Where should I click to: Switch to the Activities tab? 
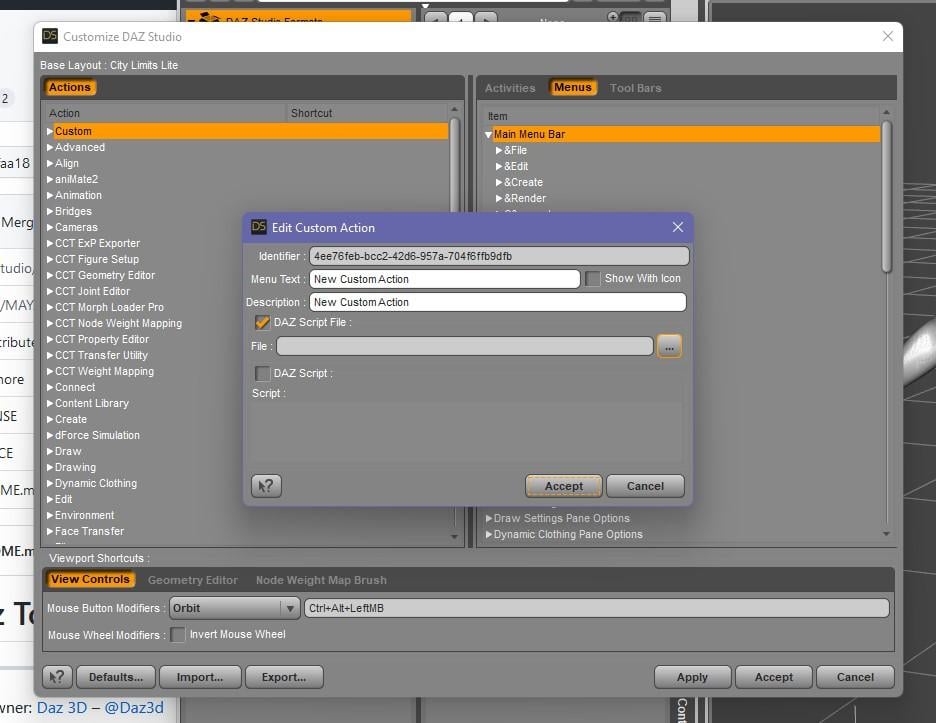coord(510,88)
